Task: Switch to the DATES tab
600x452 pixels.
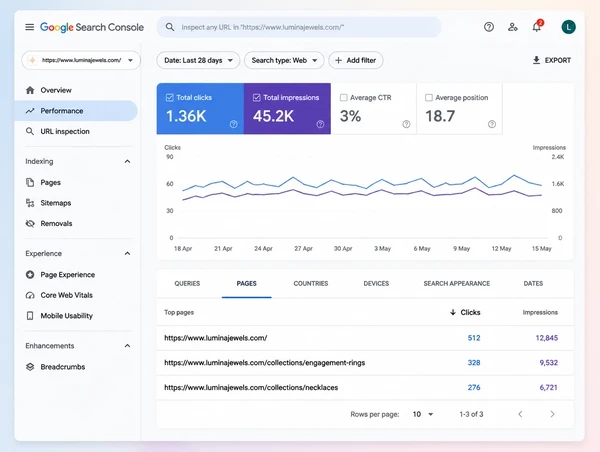Action: pyautogui.click(x=533, y=284)
